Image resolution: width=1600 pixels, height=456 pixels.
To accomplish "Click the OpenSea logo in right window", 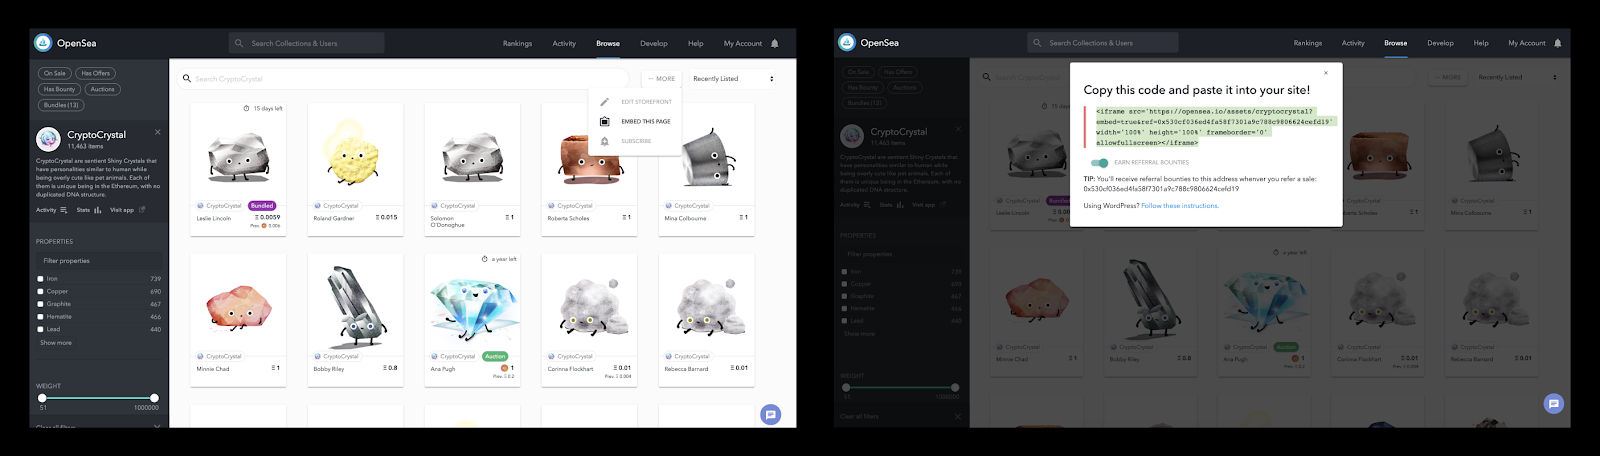I will coord(847,42).
